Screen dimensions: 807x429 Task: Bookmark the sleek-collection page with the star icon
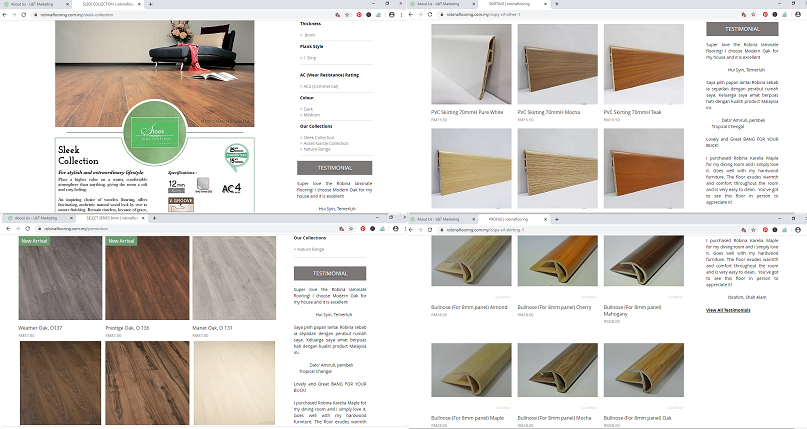pos(347,15)
